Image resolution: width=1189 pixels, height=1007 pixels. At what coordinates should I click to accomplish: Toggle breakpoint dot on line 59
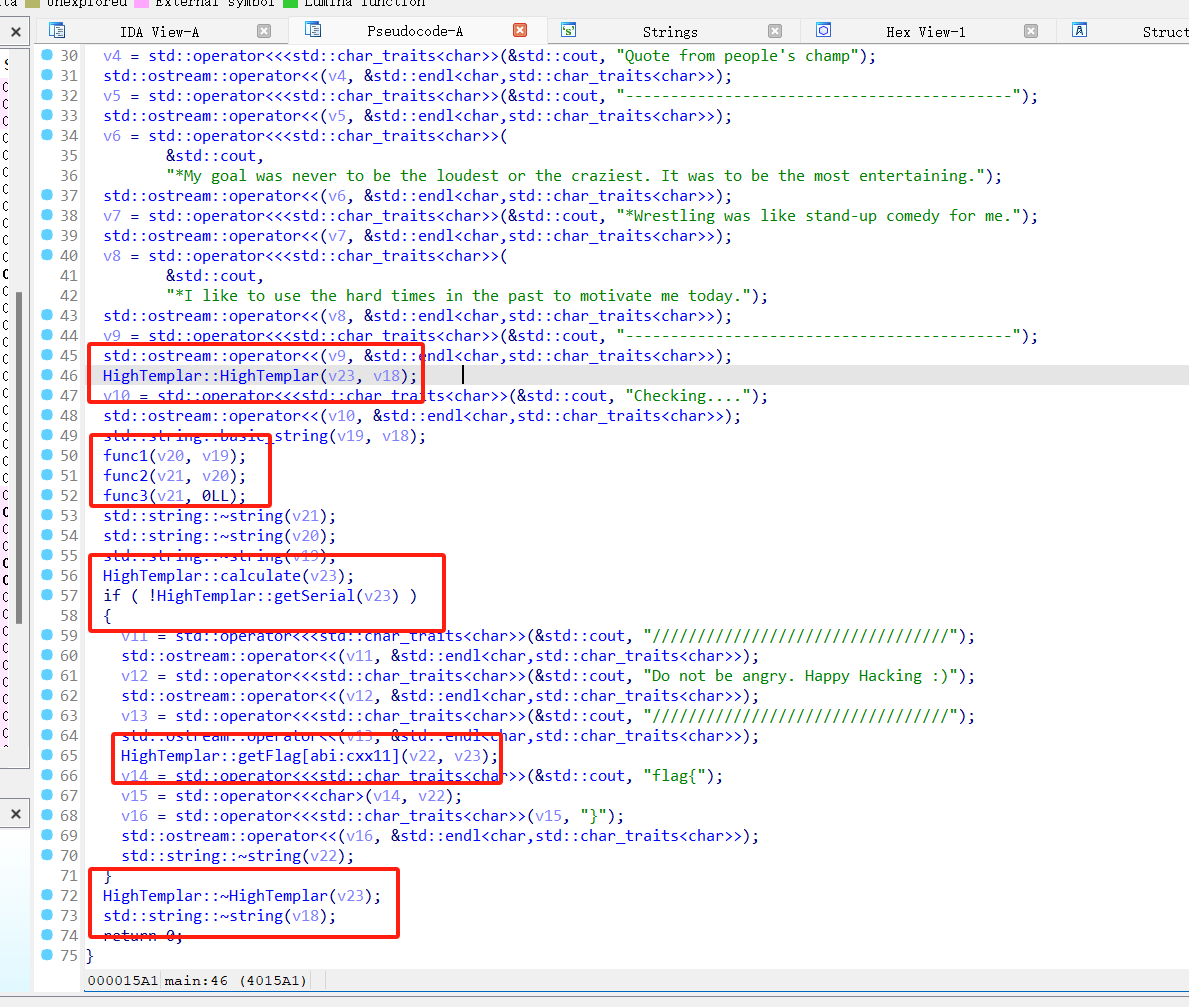pyautogui.click(x=47, y=635)
